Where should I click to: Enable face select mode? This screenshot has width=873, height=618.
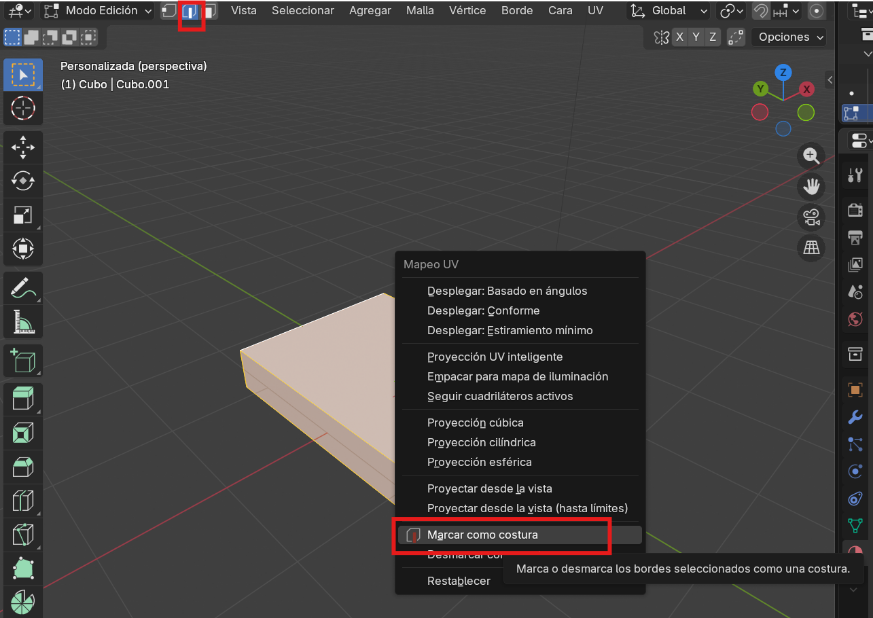pyautogui.click(x=209, y=11)
